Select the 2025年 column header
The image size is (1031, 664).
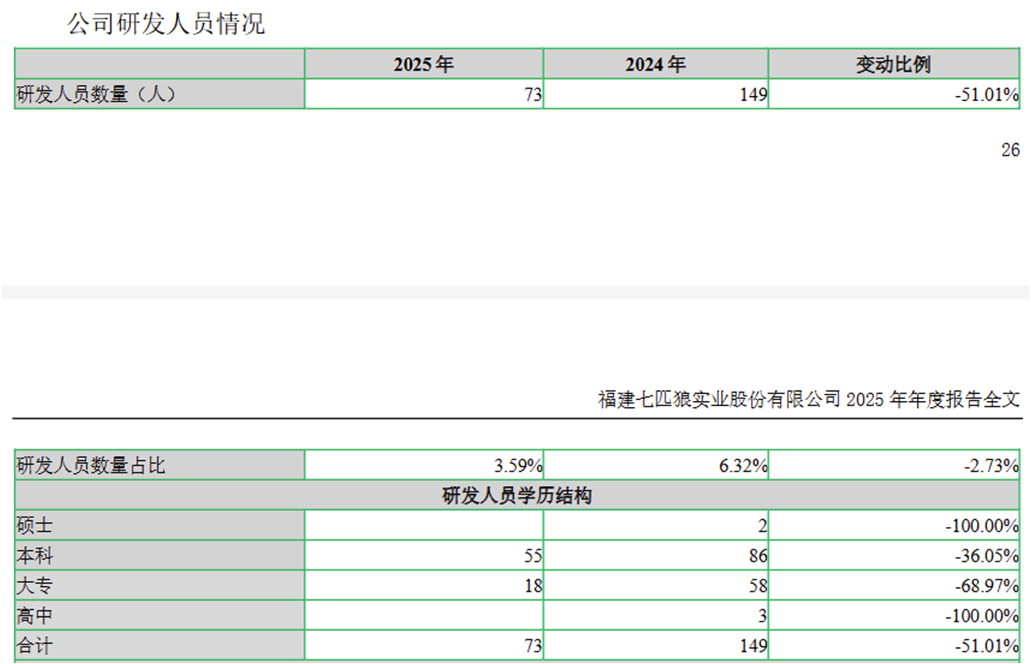[424, 64]
